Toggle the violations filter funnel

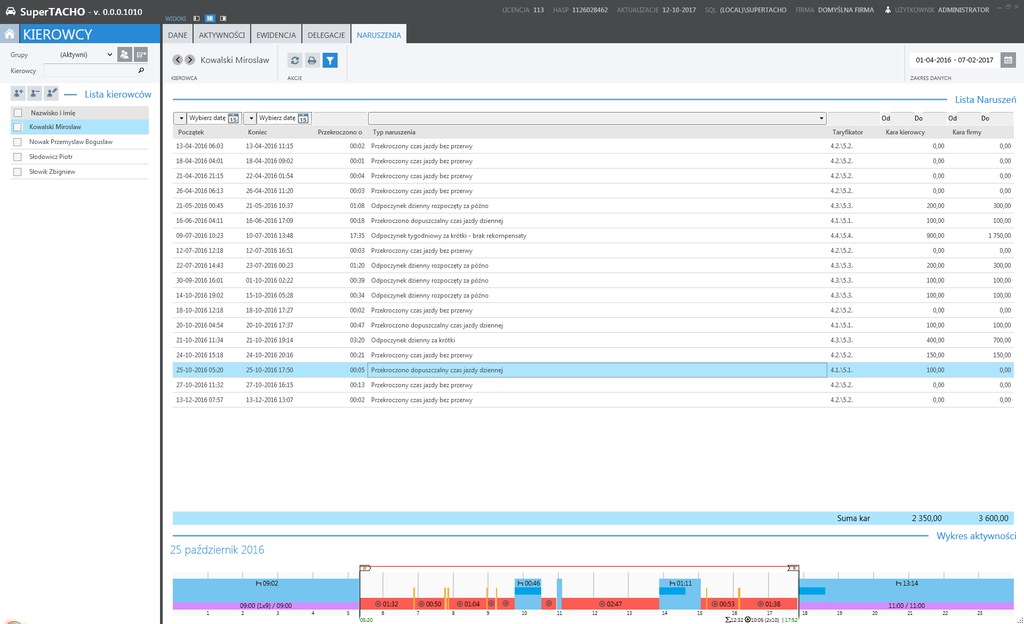(330, 61)
